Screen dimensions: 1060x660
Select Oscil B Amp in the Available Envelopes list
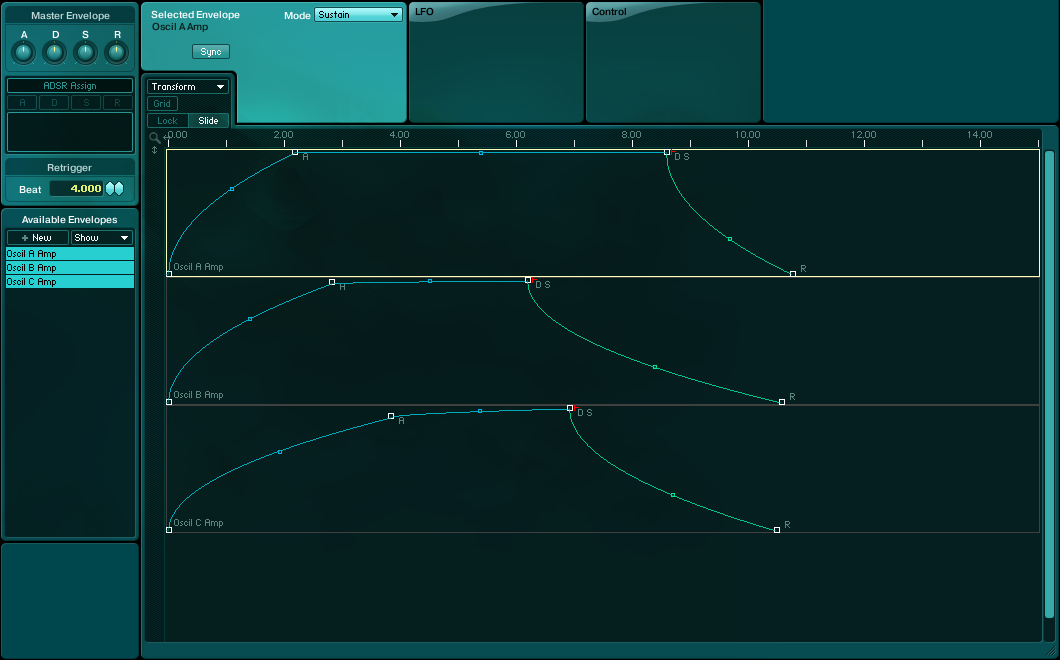pos(70,268)
